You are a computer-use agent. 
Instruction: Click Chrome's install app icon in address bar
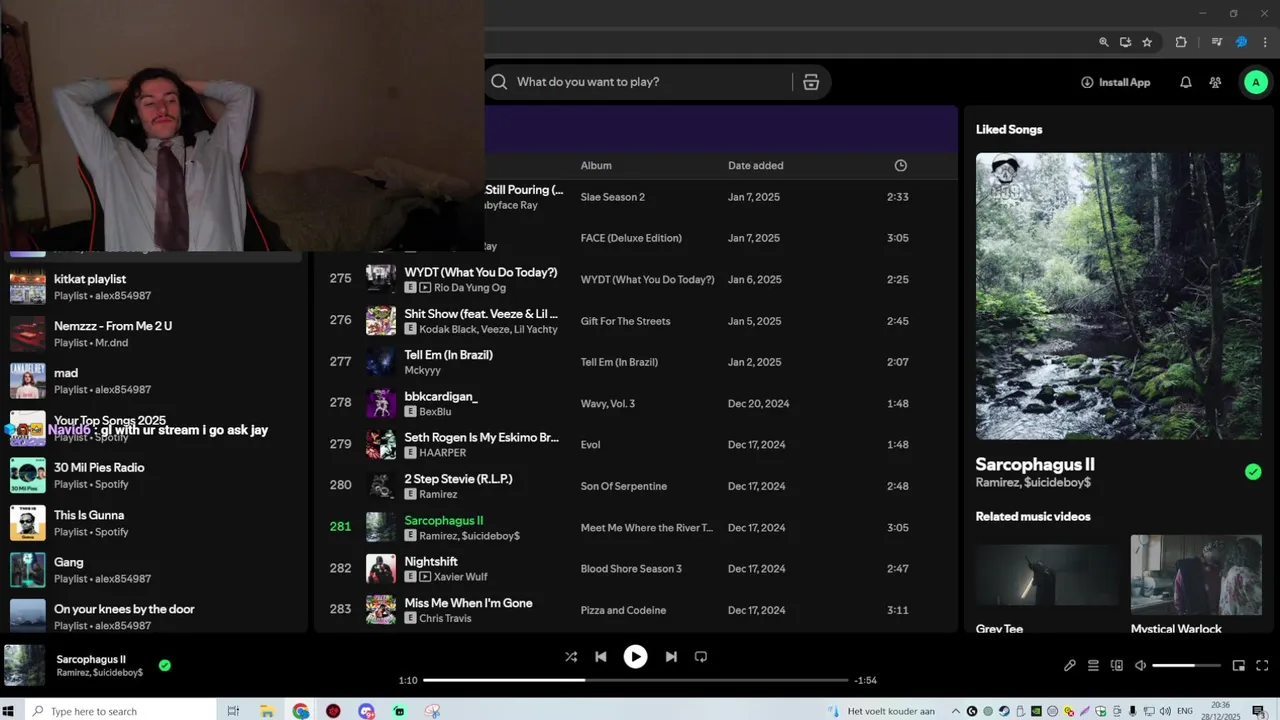(1125, 42)
